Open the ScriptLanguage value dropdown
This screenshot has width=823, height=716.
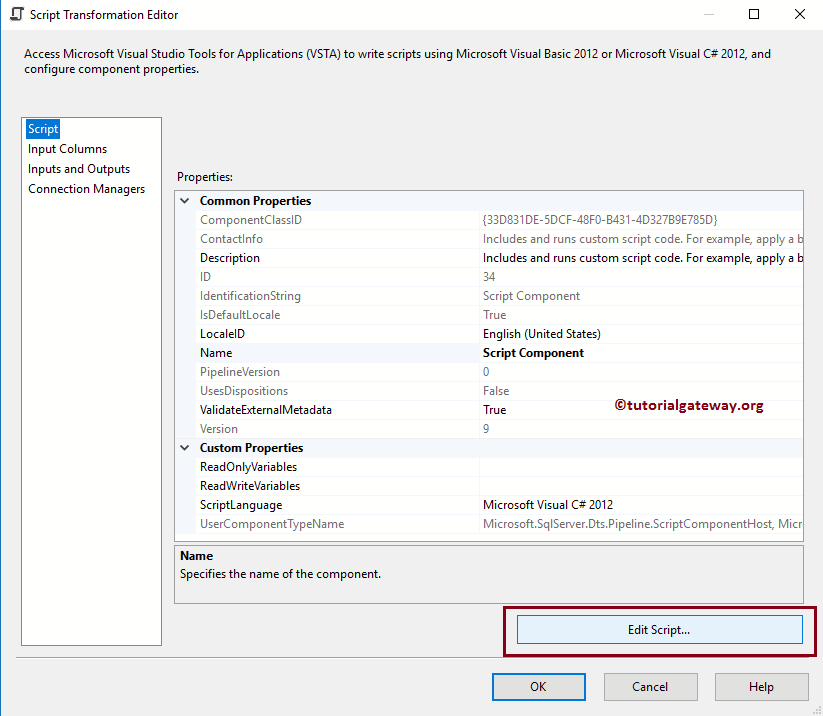pos(789,504)
